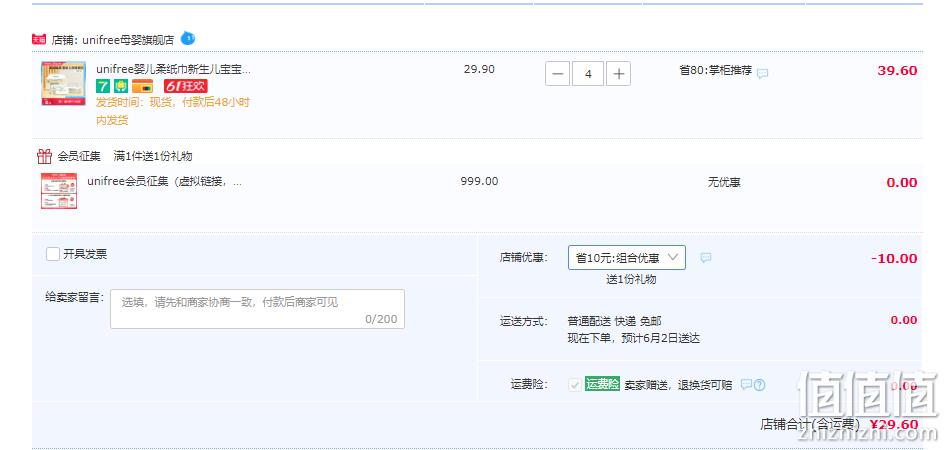Viewport: 947px width, 450px height.
Task: Click the 满1件送1份礼物 promotion text
Action: click(153, 156)
